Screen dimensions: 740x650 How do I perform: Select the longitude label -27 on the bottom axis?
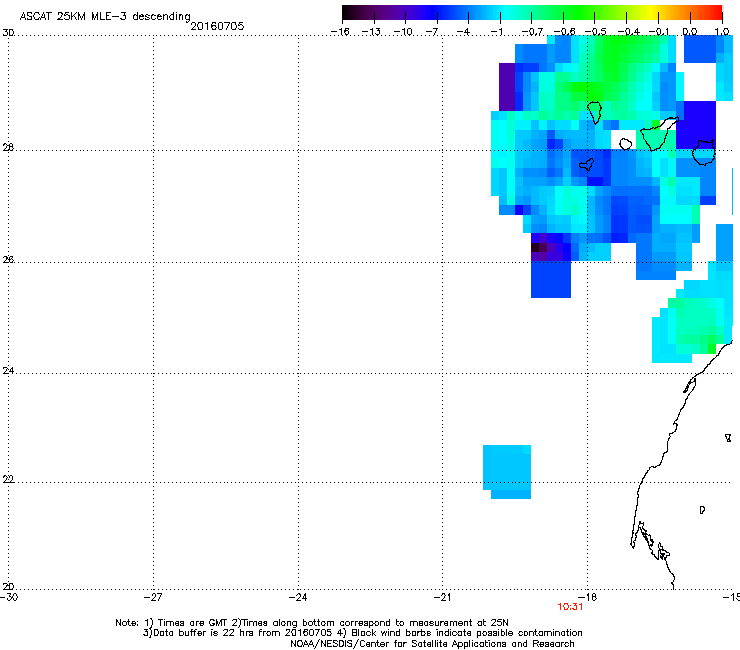153,597
